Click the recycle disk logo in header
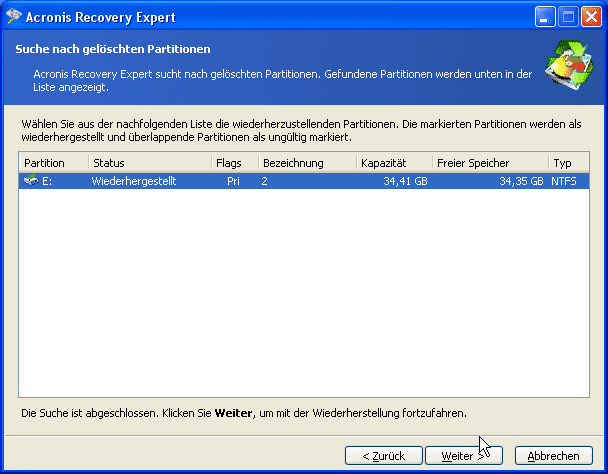The width and height of the screenshot is (608, 474). tap(569, 65)
